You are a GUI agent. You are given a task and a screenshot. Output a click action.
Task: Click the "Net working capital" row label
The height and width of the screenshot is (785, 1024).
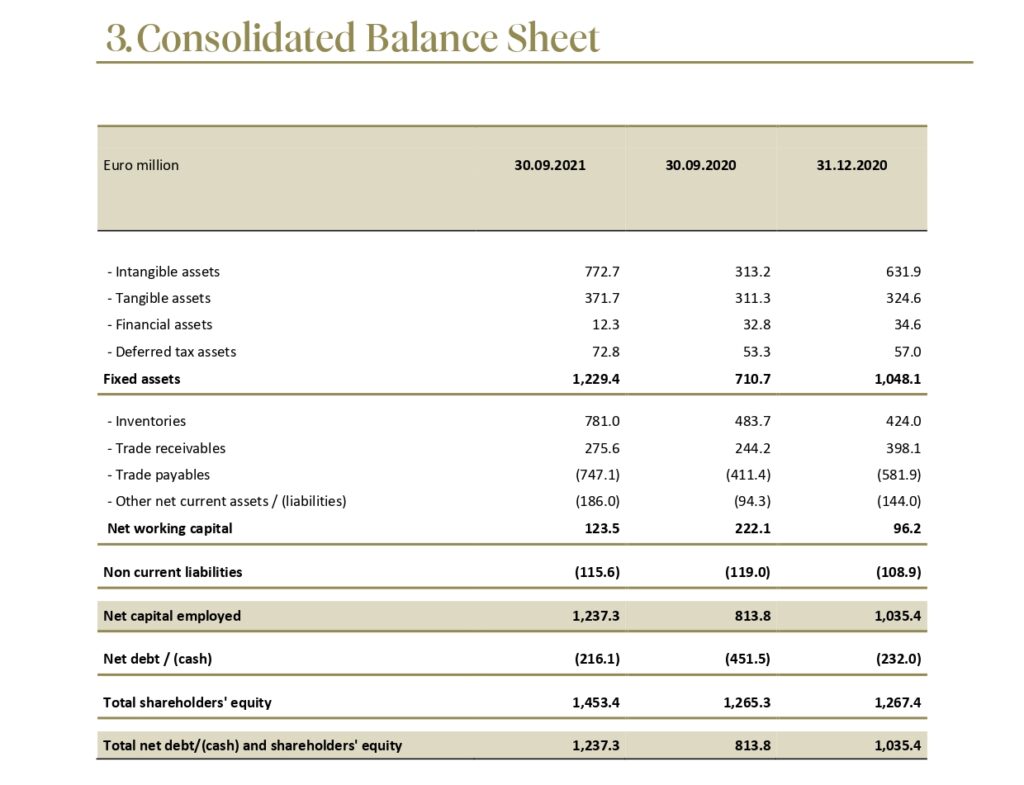coord(170,528)
